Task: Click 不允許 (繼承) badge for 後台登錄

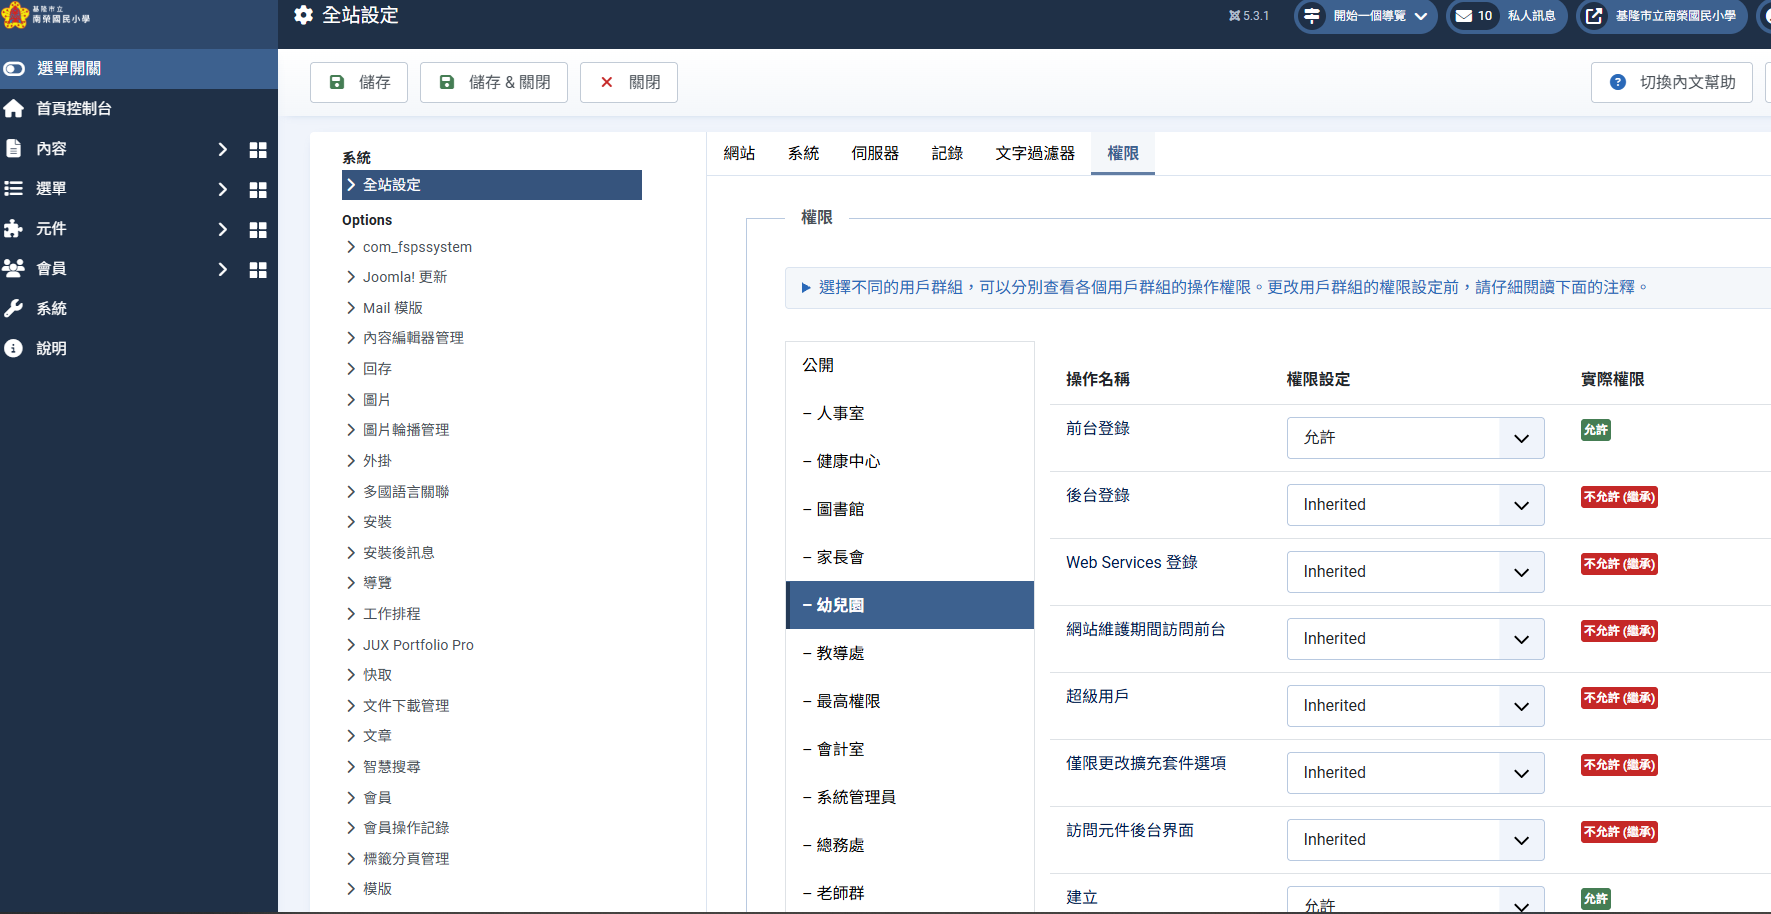Action: coord(1619,497)
